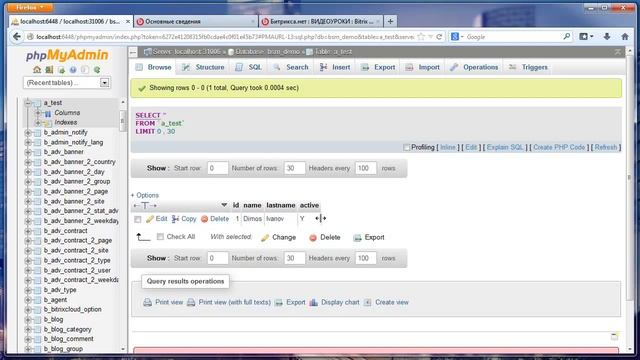Open the Browse tab
The width and height of the screenshot is (640, 360).
153,67
